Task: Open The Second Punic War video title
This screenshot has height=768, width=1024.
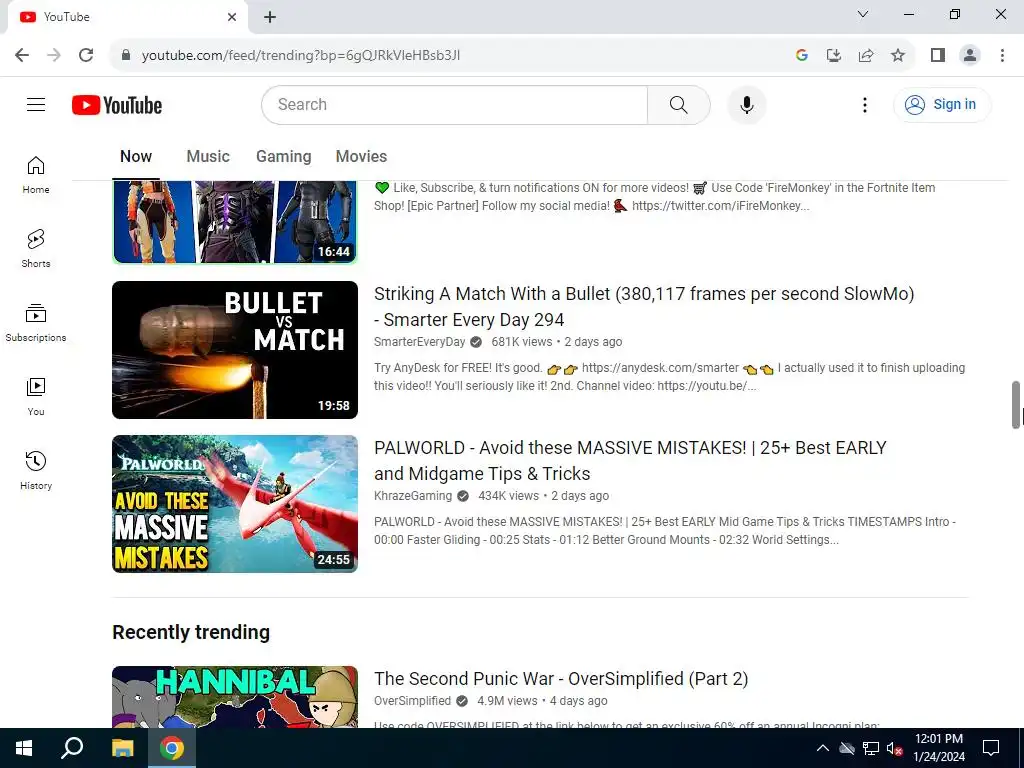Action: pyautogui.click(x=561, y=679)
